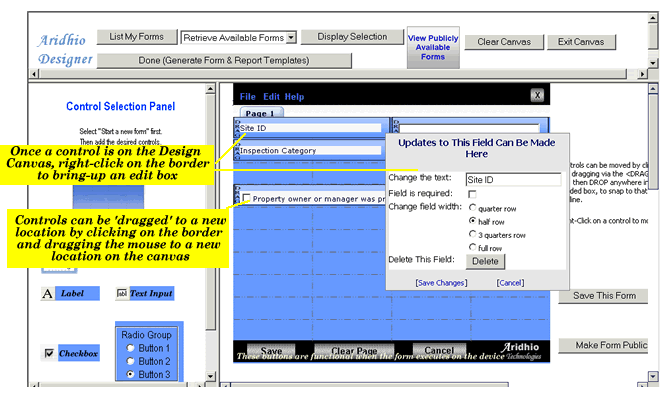The image size is (660, 400).
Task: Open the File menu on the canvas
Action: (248, 97)
